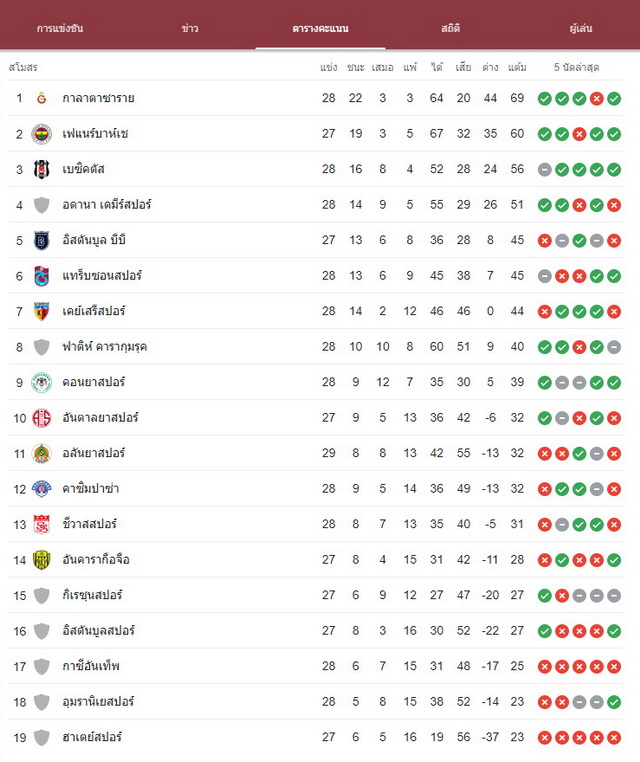Click Galatasaray's red loss indicator
640x762 pixels.
(x=597, y=99)
